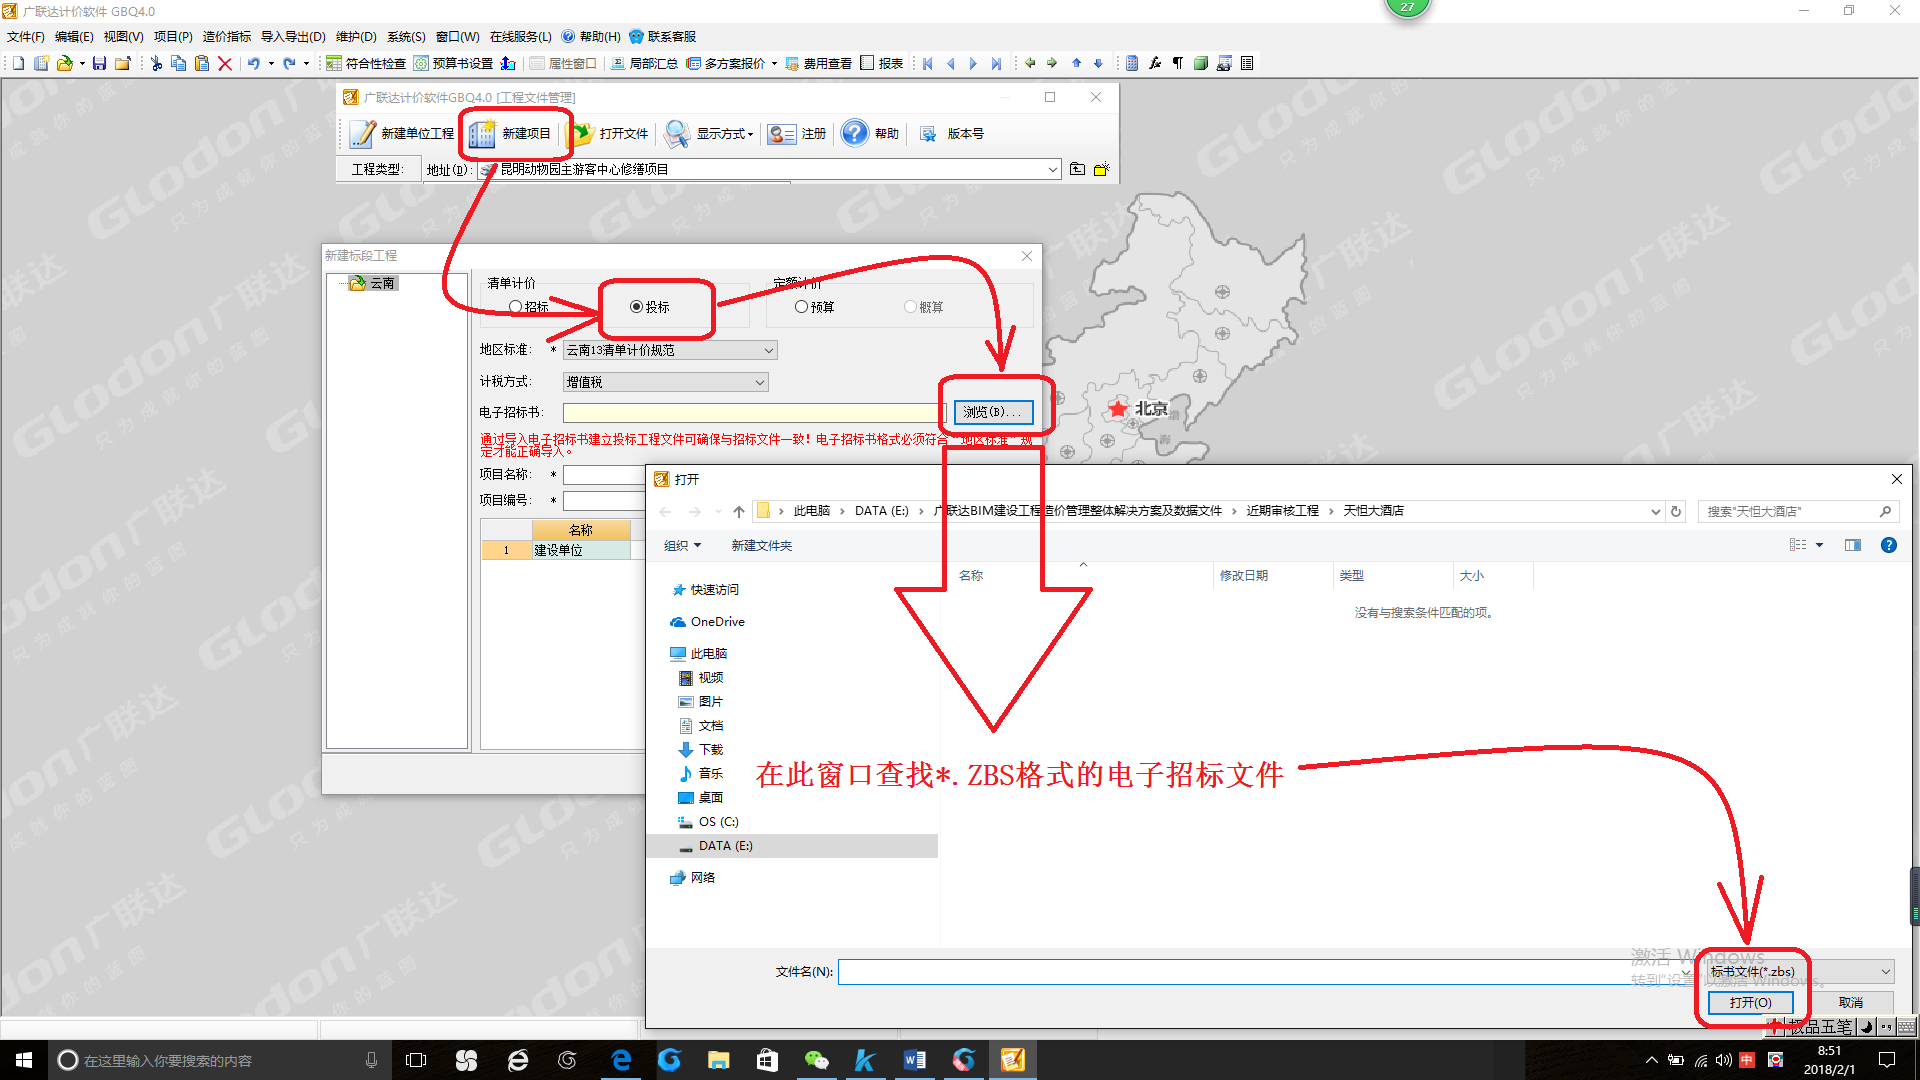Click the undo arrow icon

pyautogui.click(x=254, y=63)
